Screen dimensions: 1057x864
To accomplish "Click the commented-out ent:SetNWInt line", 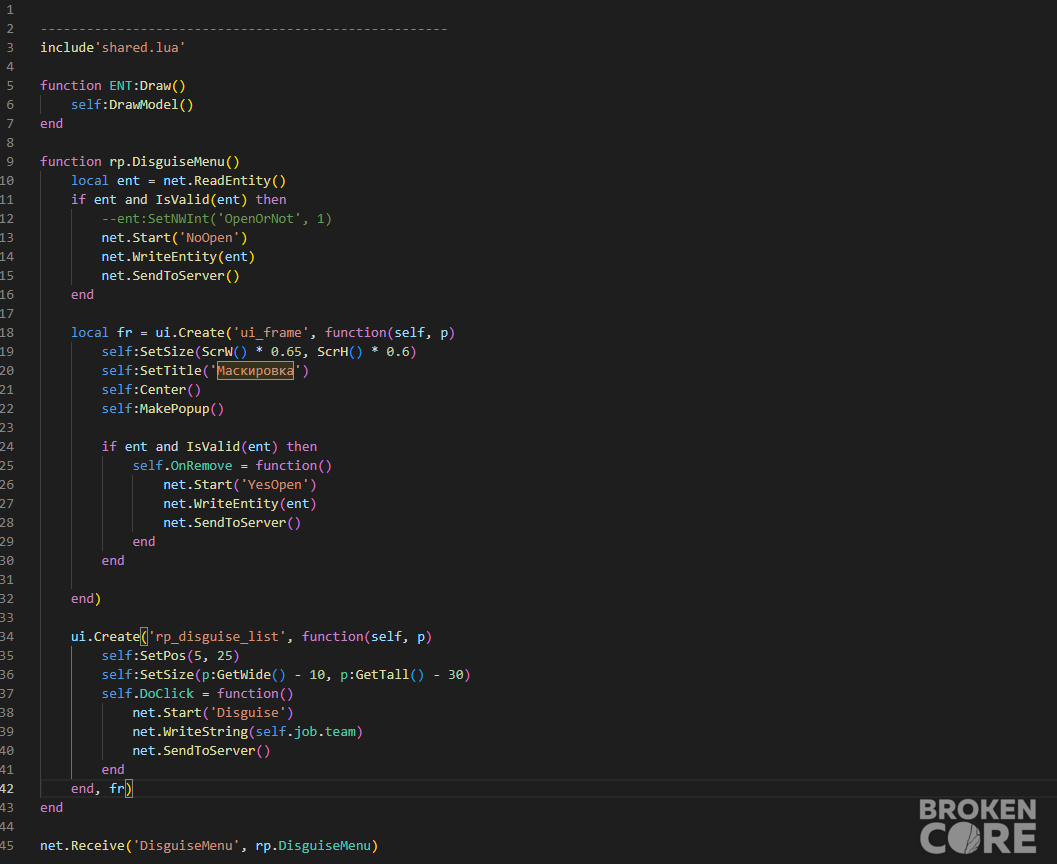I will coord(216,218).
